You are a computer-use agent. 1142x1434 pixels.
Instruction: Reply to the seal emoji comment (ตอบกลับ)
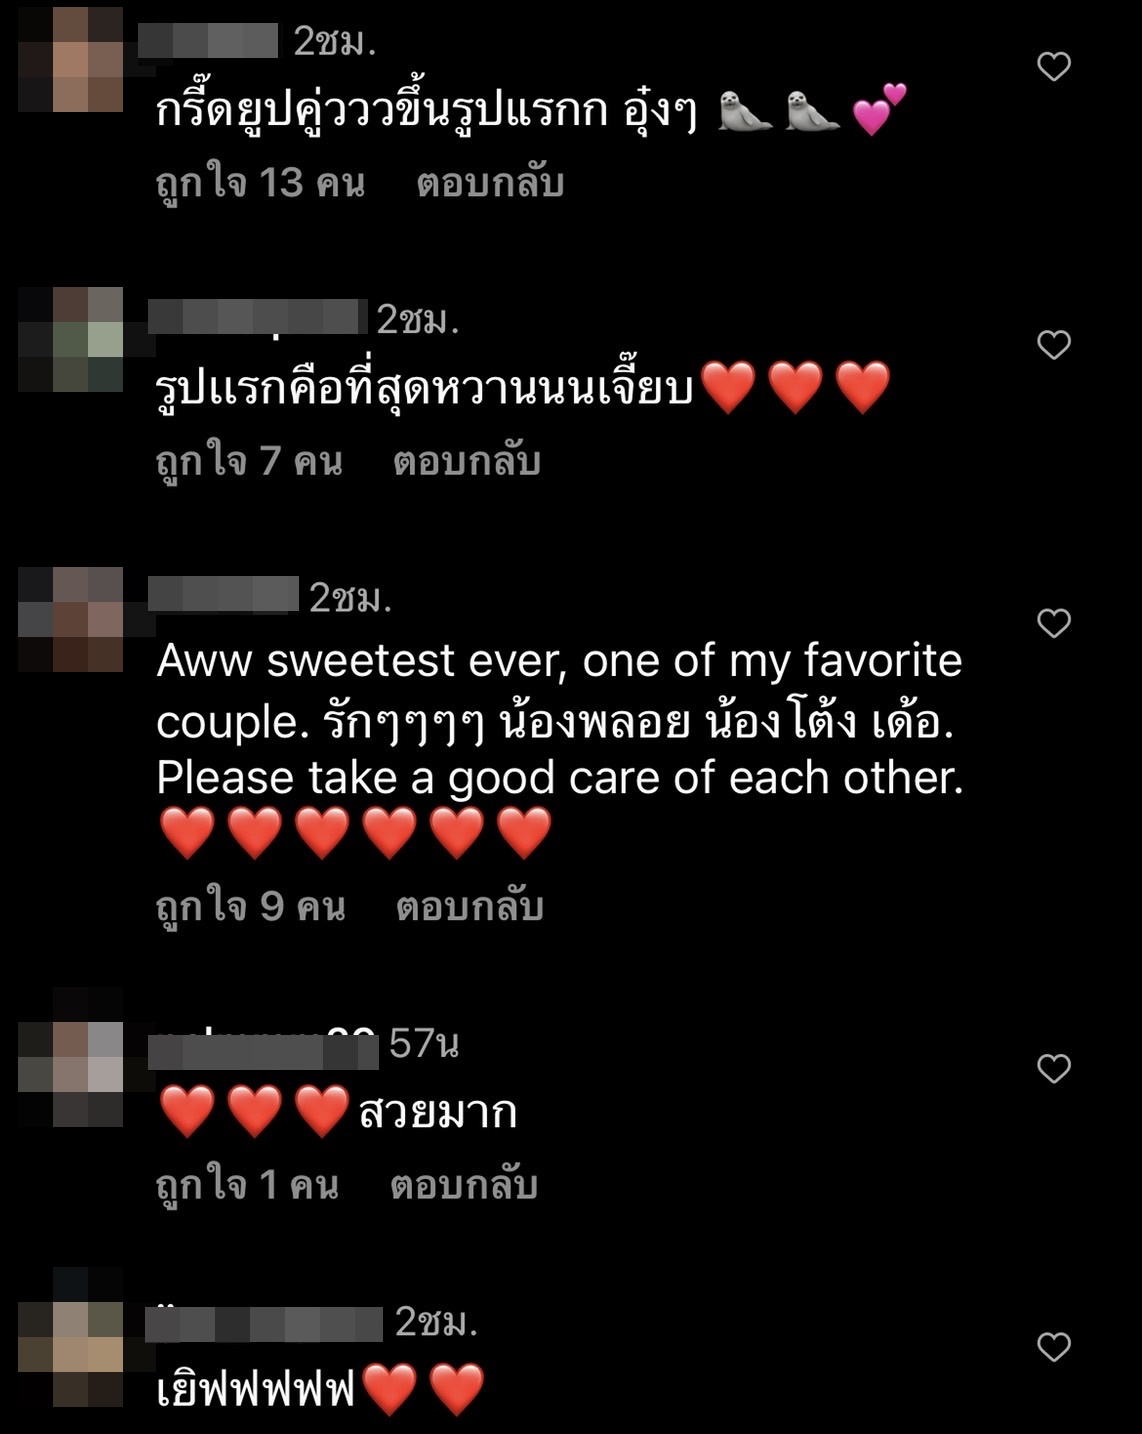coord(490,183)
